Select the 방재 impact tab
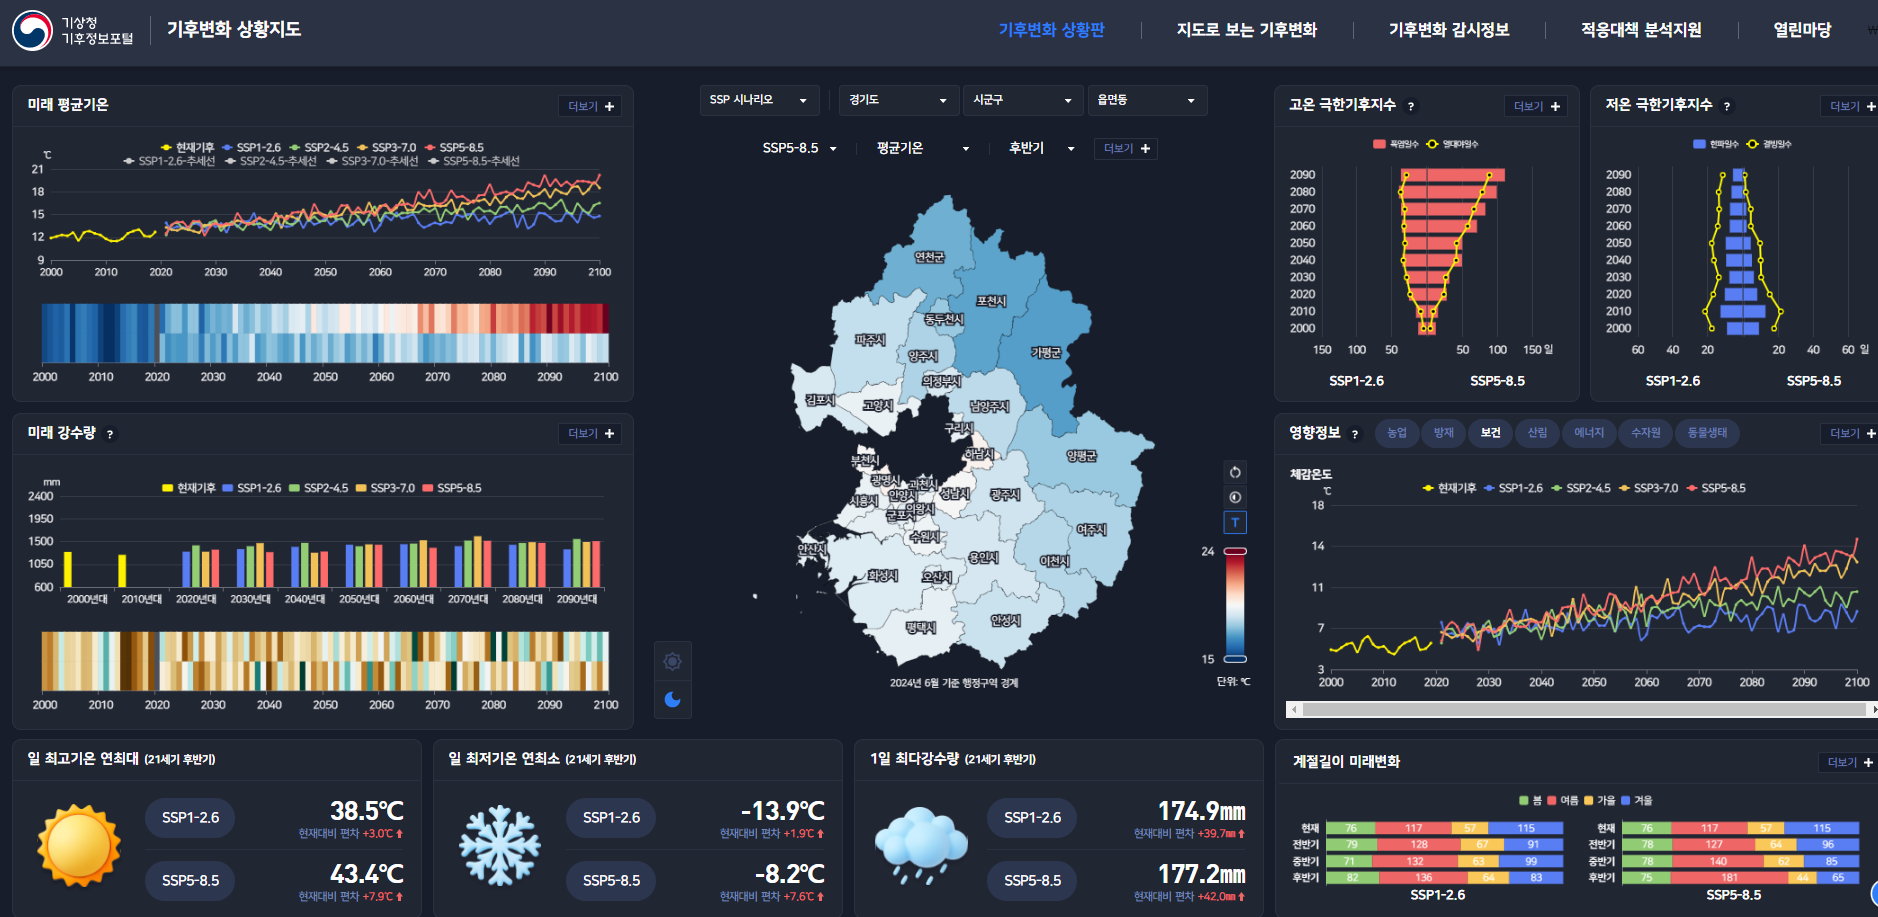The width and height of the screenshot is (1878, 917). click(x=1444, y=433)
